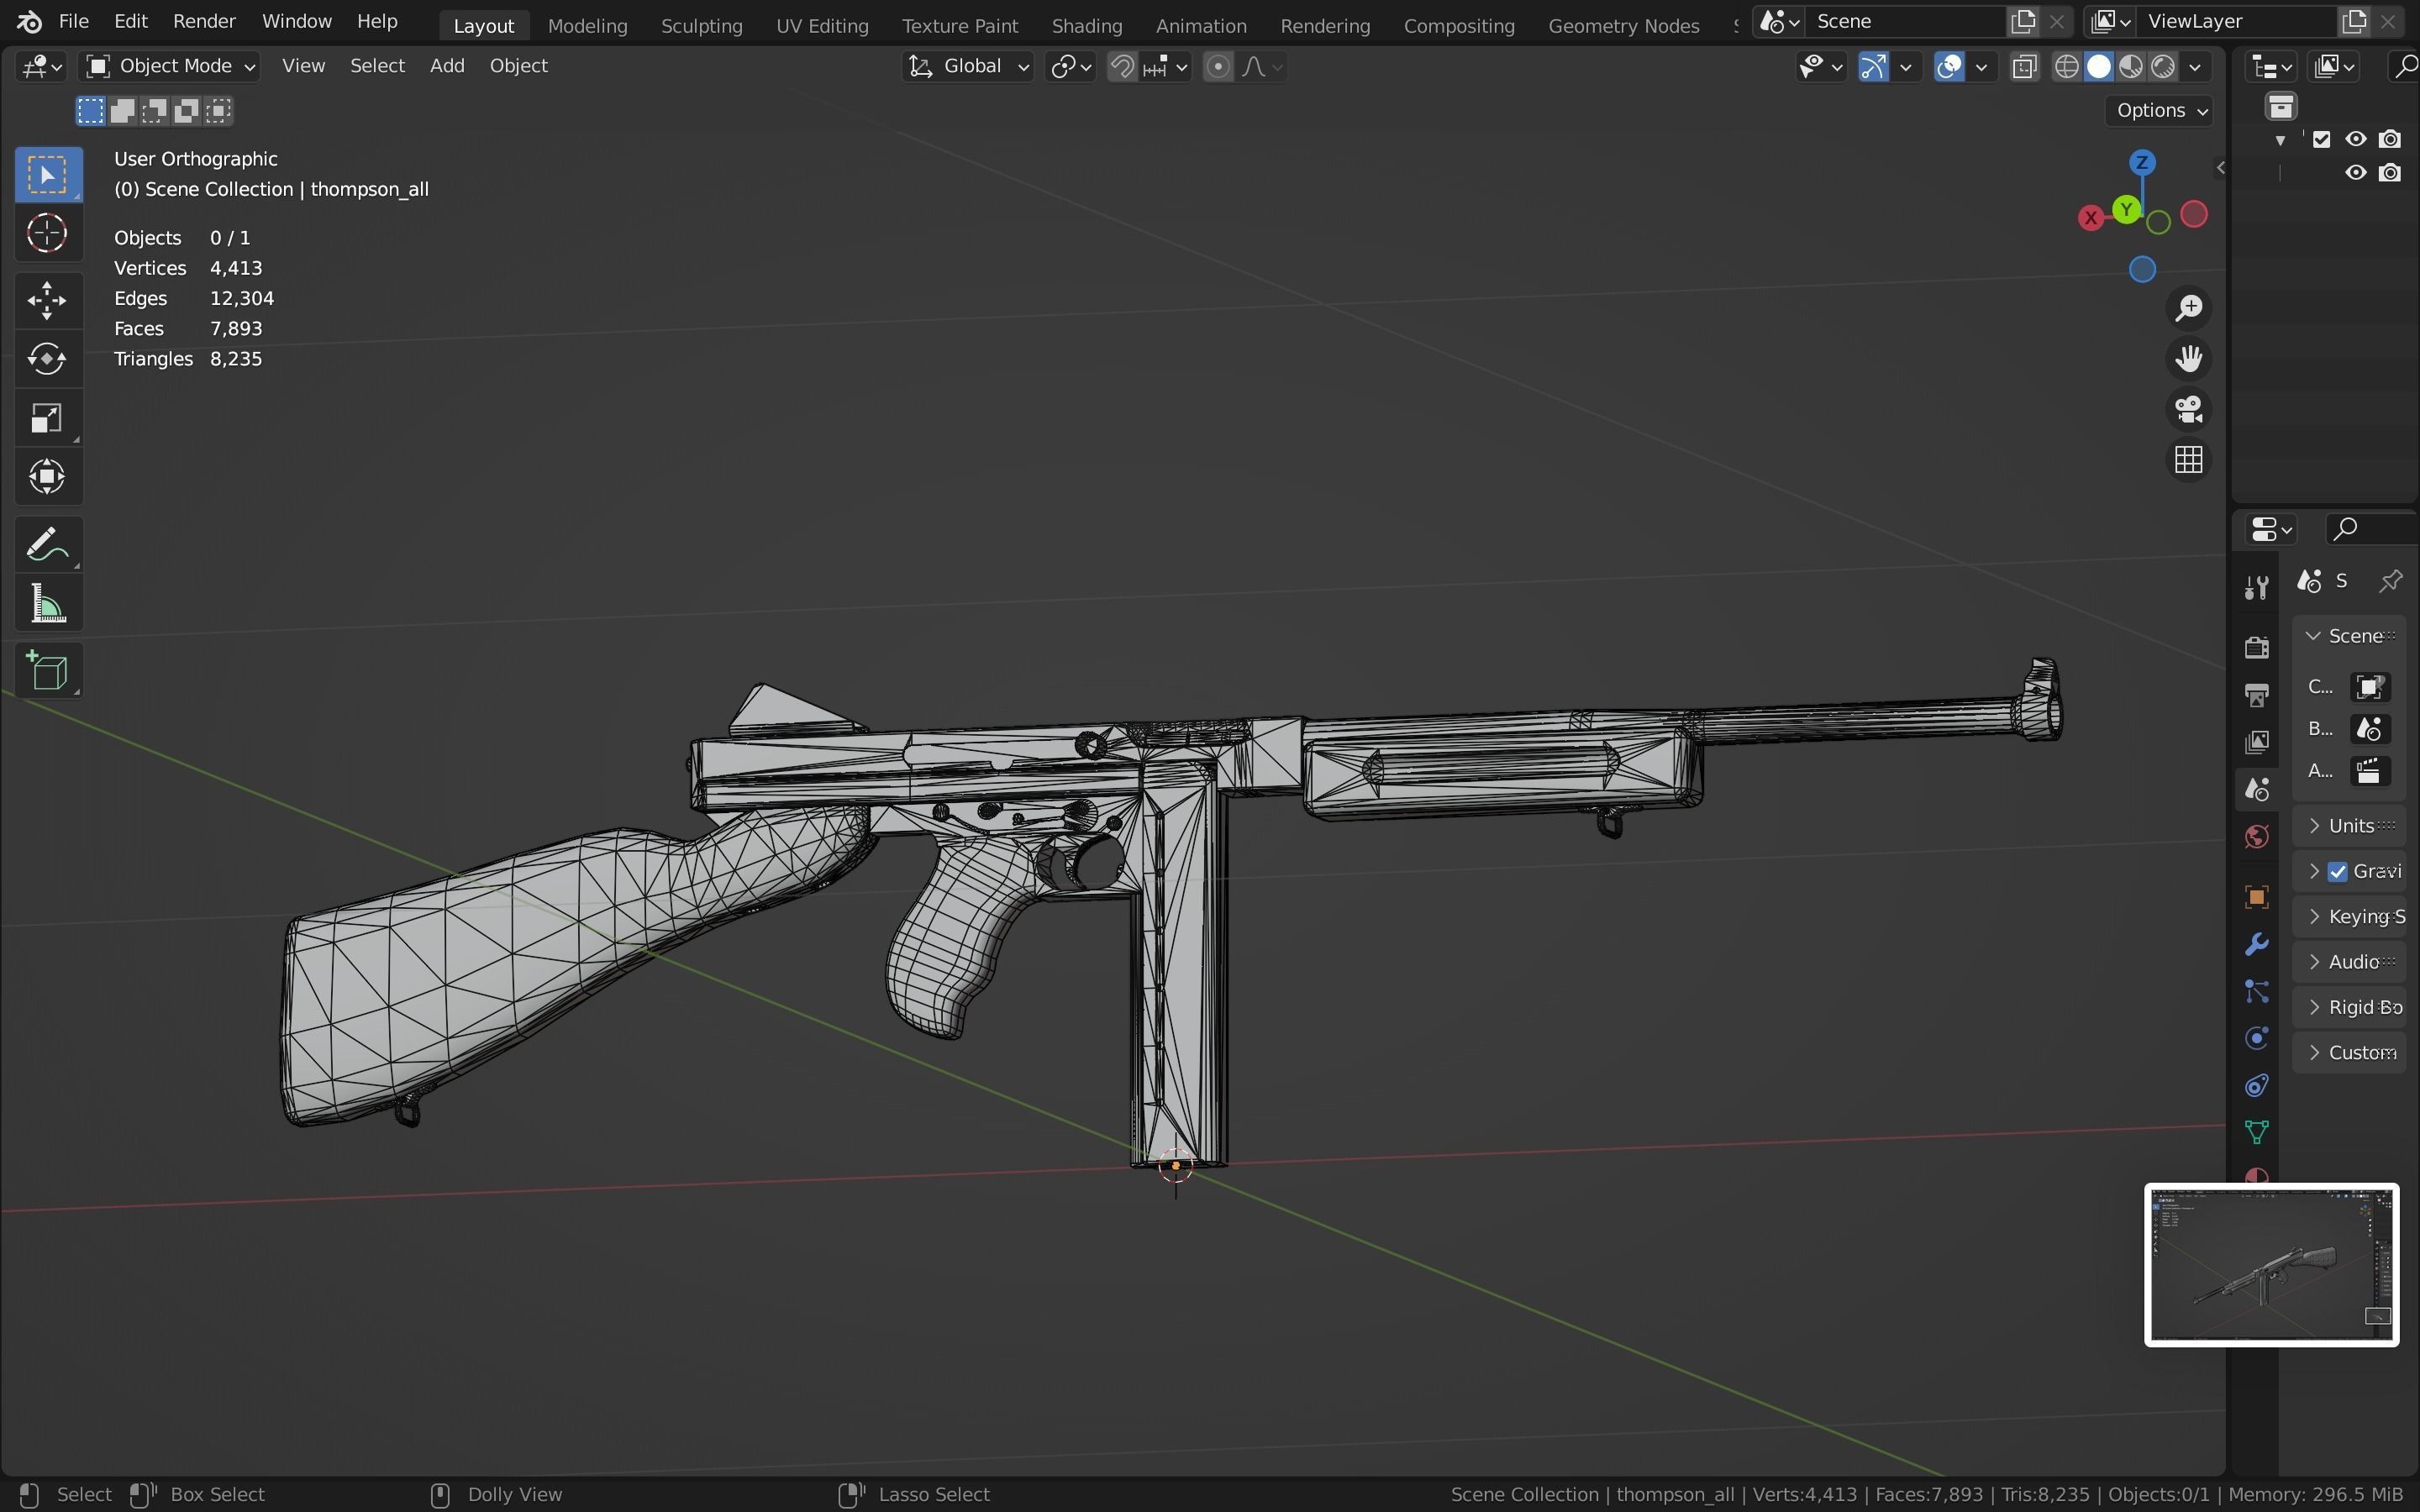Enable the Gravity checkbox

2338,872
